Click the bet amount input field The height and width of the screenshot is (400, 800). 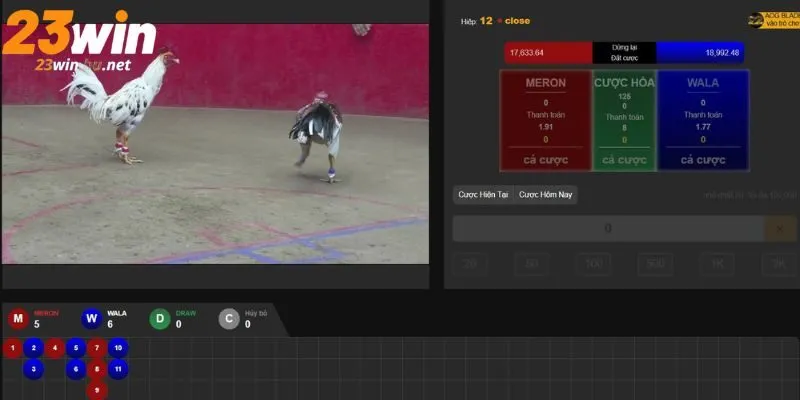coord(607,229)
